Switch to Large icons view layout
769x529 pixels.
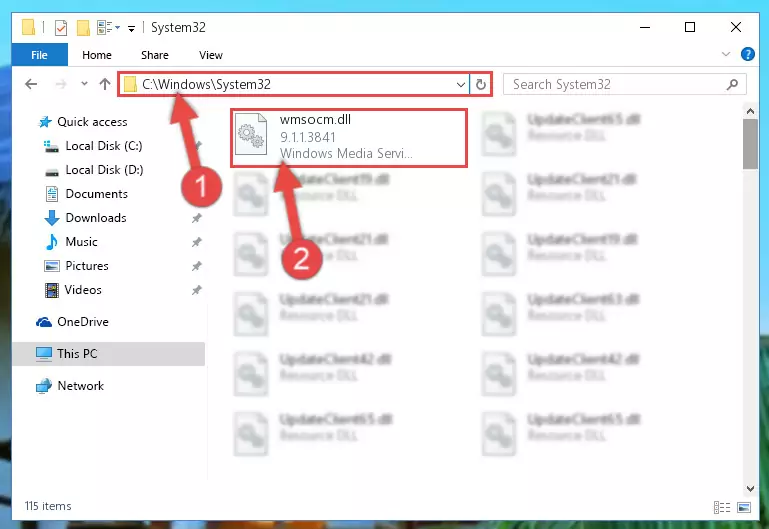(x=743, y=507)
